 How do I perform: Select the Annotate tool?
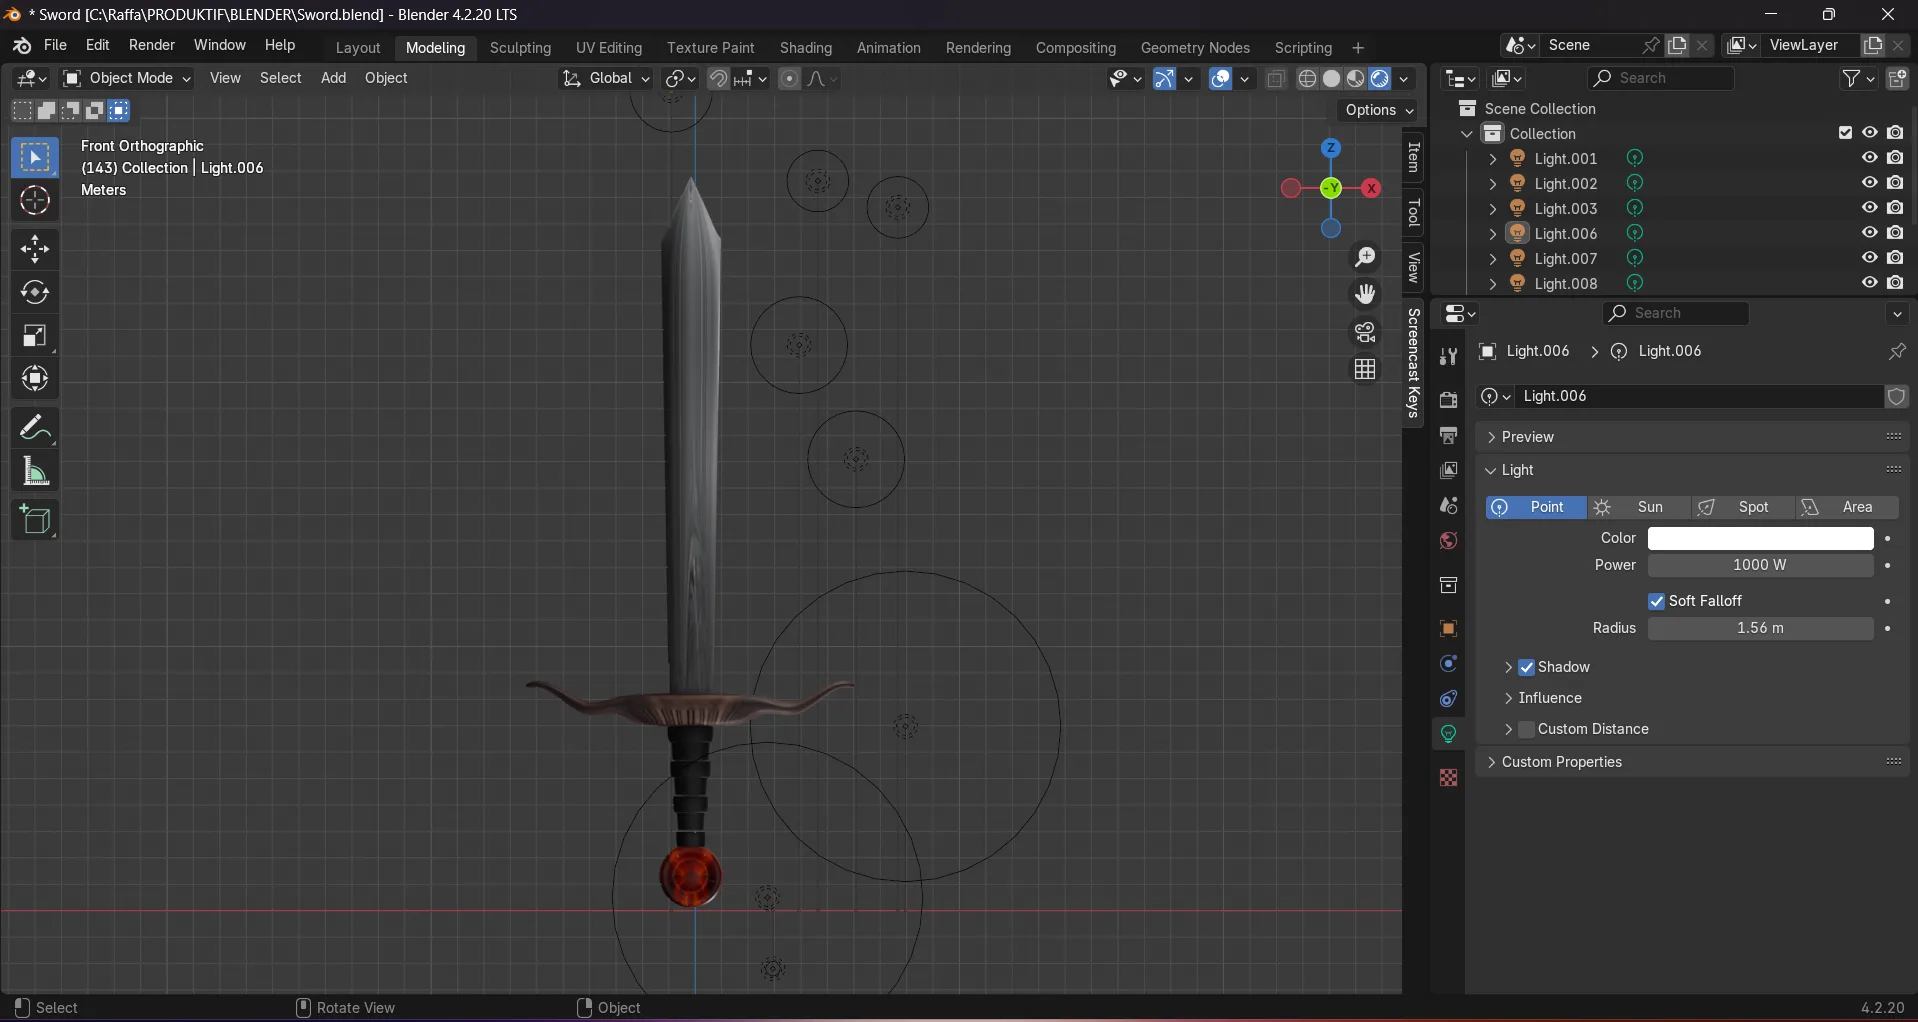35,428
